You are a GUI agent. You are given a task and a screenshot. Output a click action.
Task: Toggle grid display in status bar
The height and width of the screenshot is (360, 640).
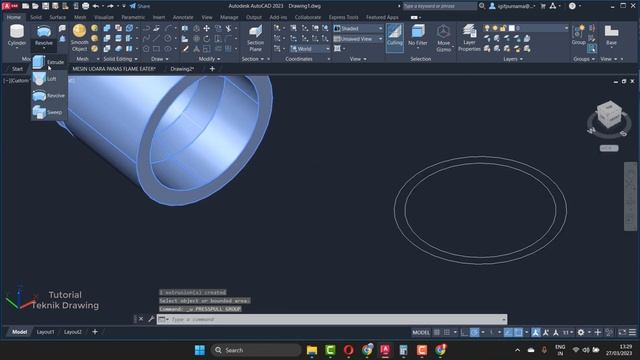tap(437, 332)
